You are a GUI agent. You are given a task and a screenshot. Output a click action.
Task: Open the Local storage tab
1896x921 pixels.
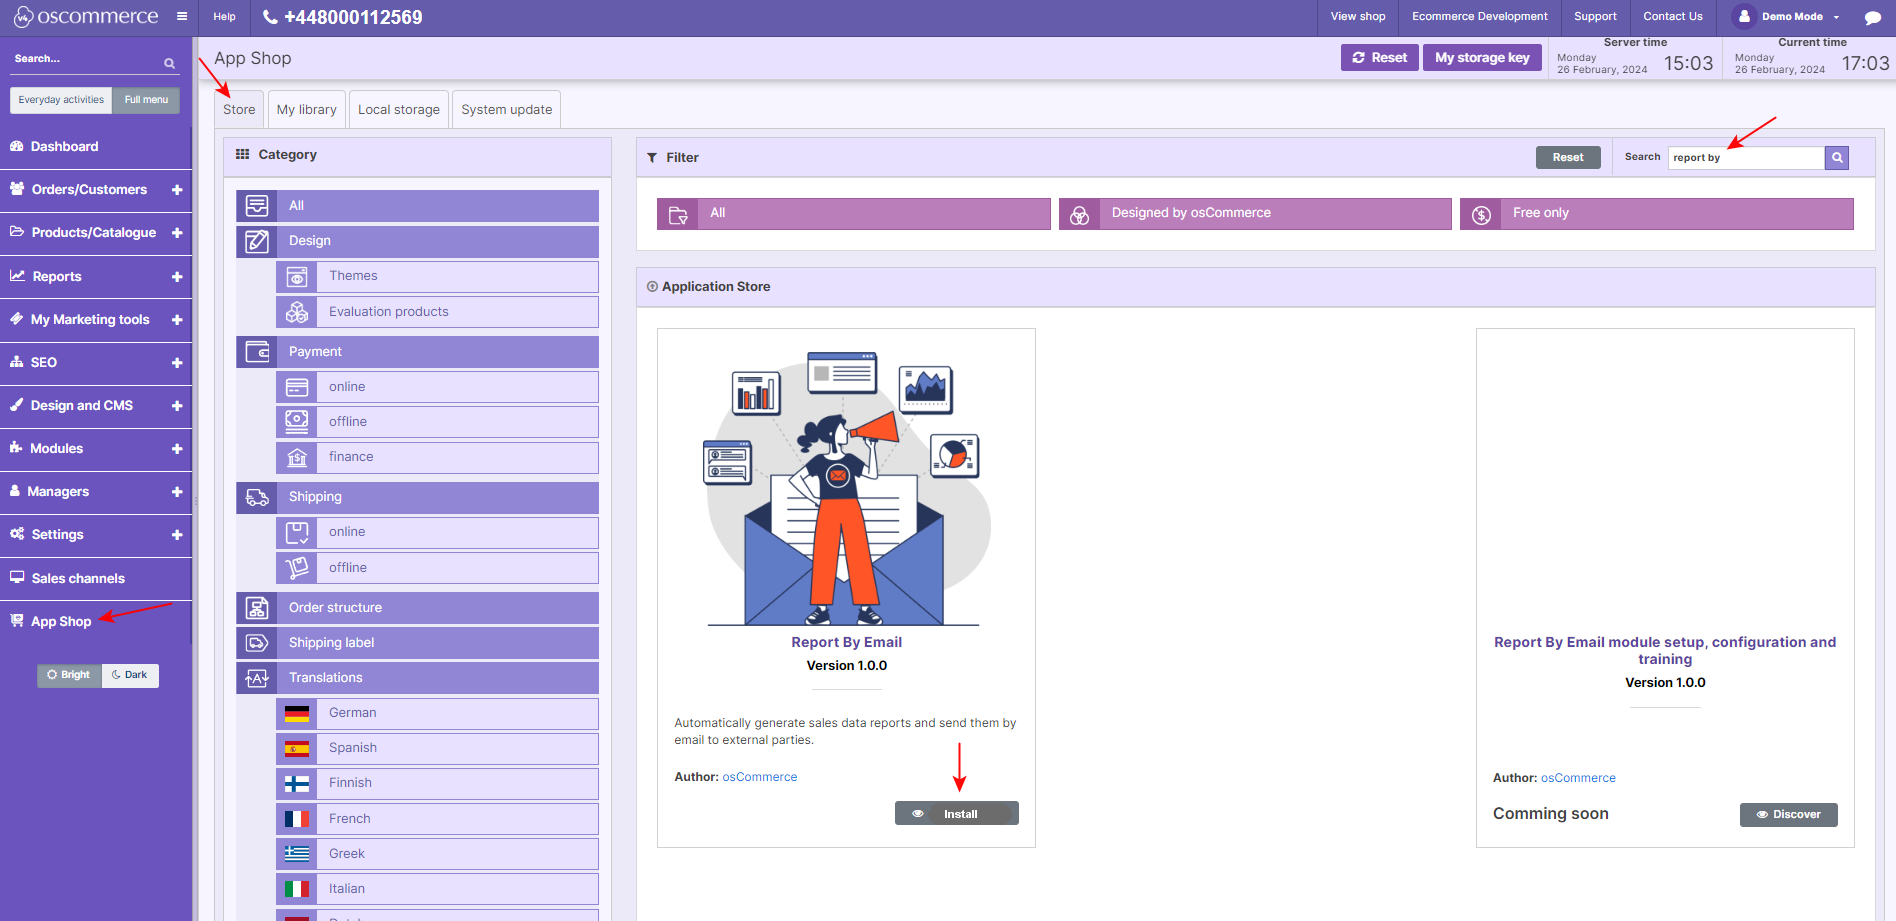[398, 110]
